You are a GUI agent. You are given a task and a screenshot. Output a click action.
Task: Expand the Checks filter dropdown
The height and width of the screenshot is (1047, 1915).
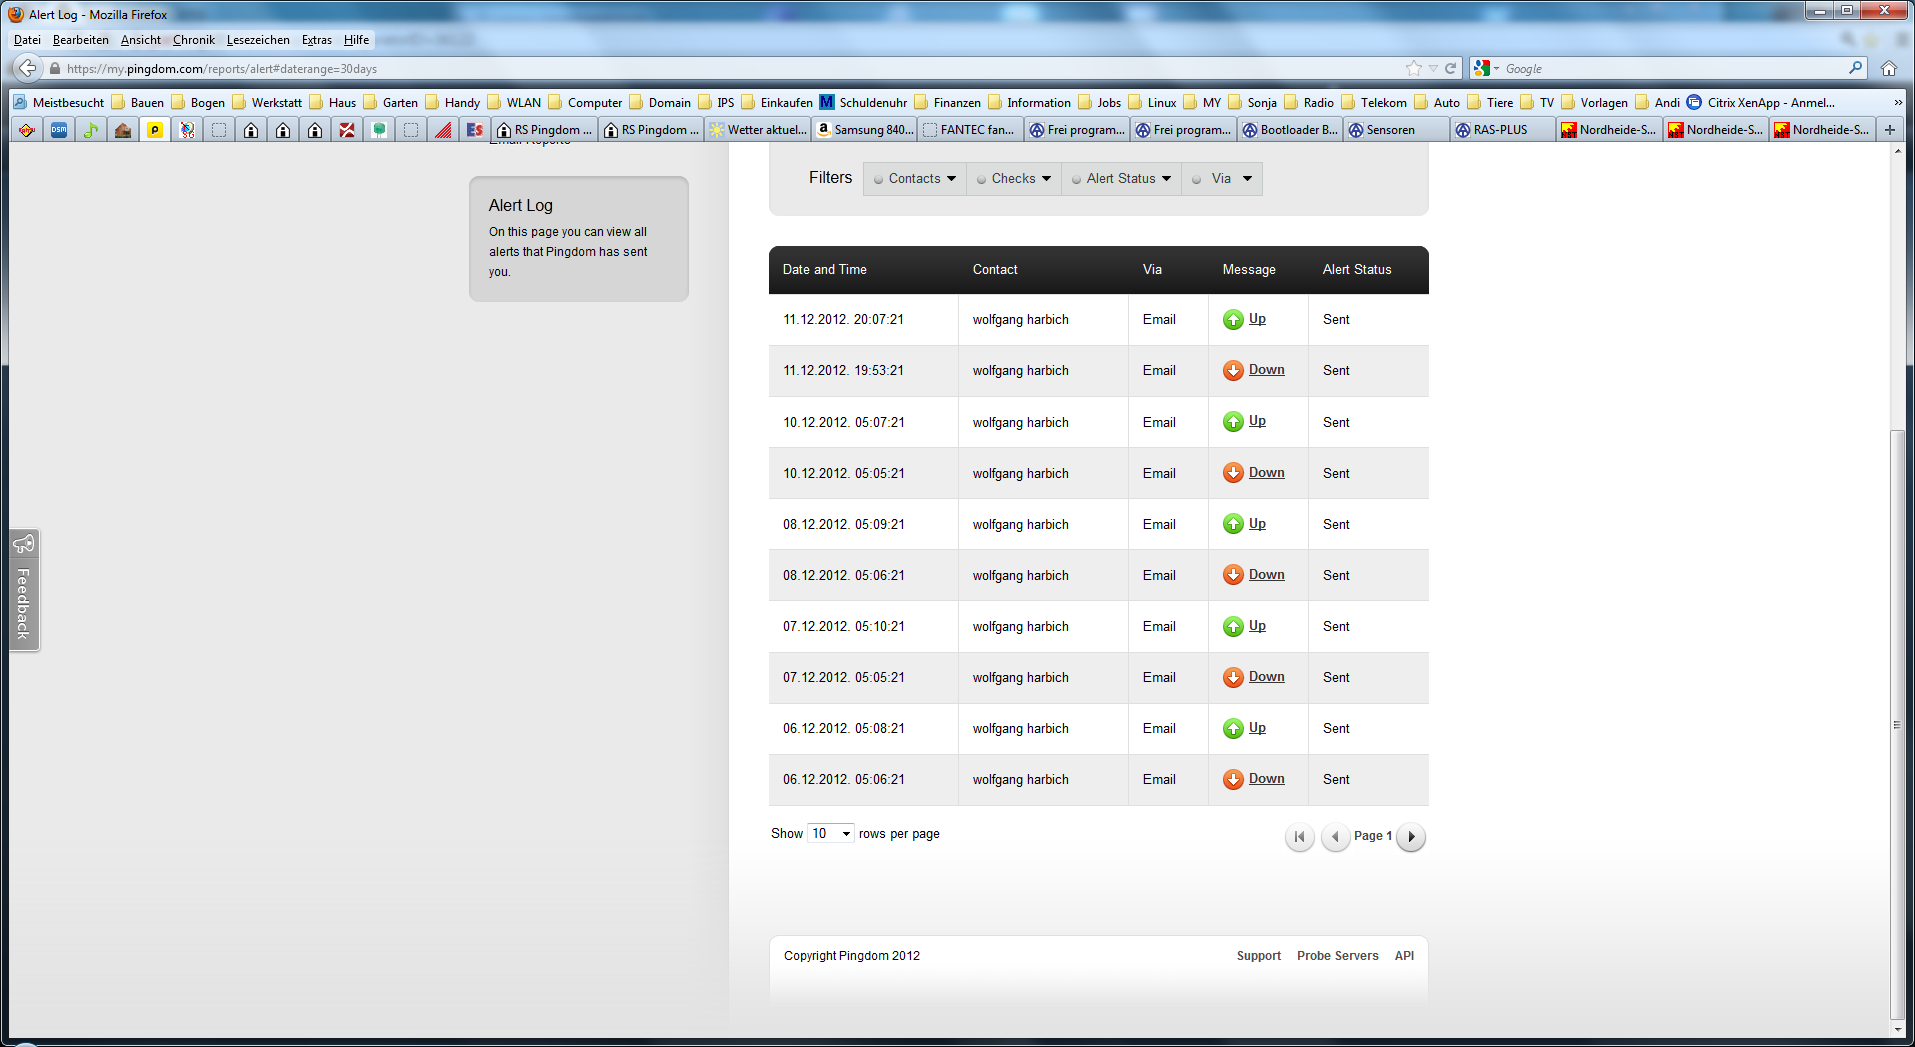(1014, 179)
